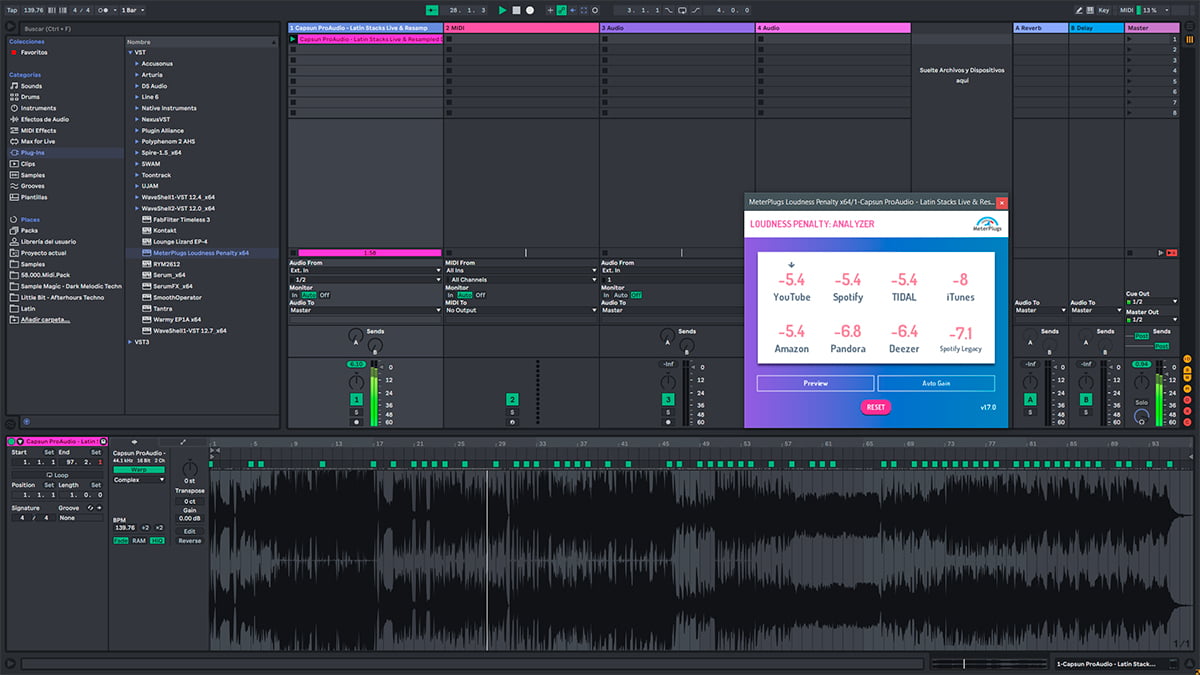
Task: Select the Master track header
Action: click(1152, 28)
